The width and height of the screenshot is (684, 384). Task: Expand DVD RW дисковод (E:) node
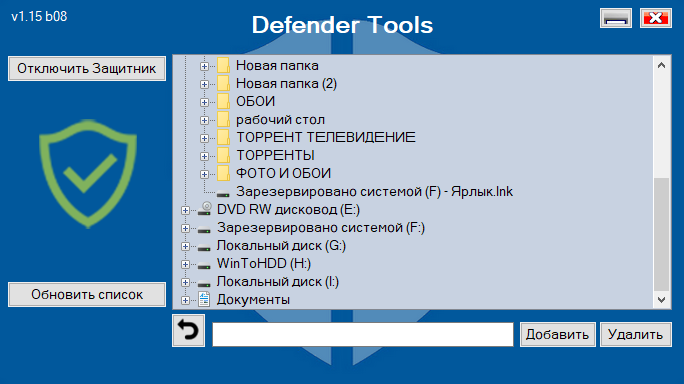tap(185, 210)
